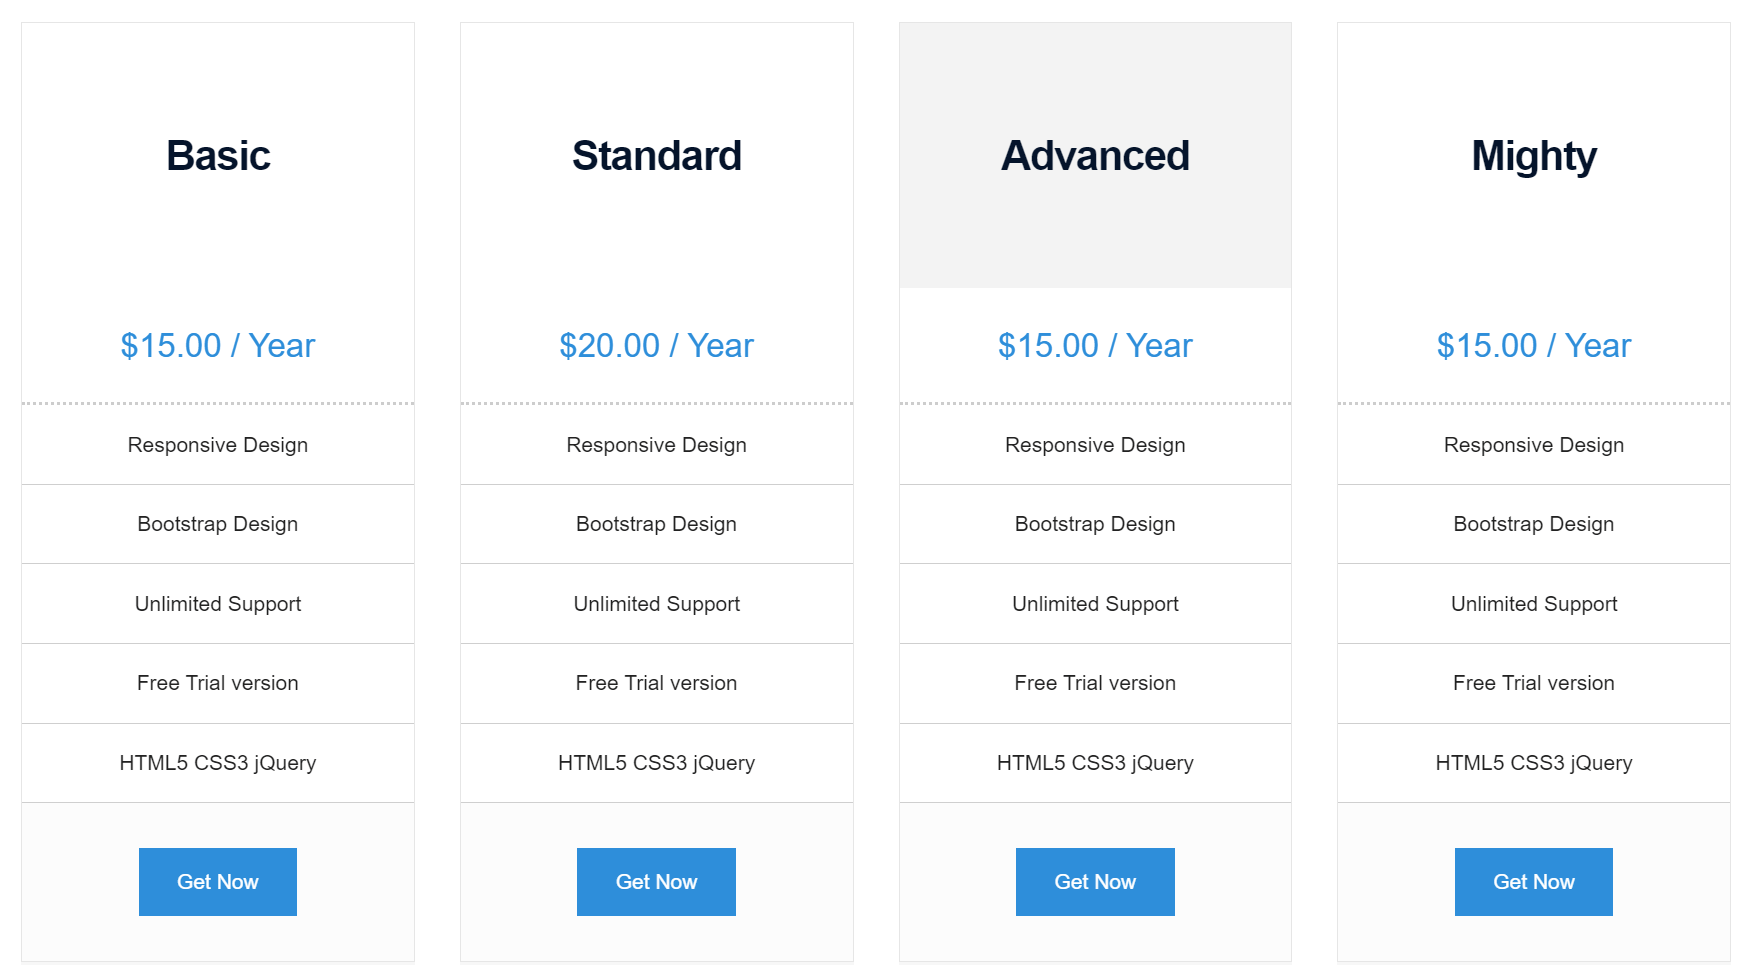Click Free Trial version in the Mighty column
This screenshot has height=976, width=1747.
click(1534, 683)
